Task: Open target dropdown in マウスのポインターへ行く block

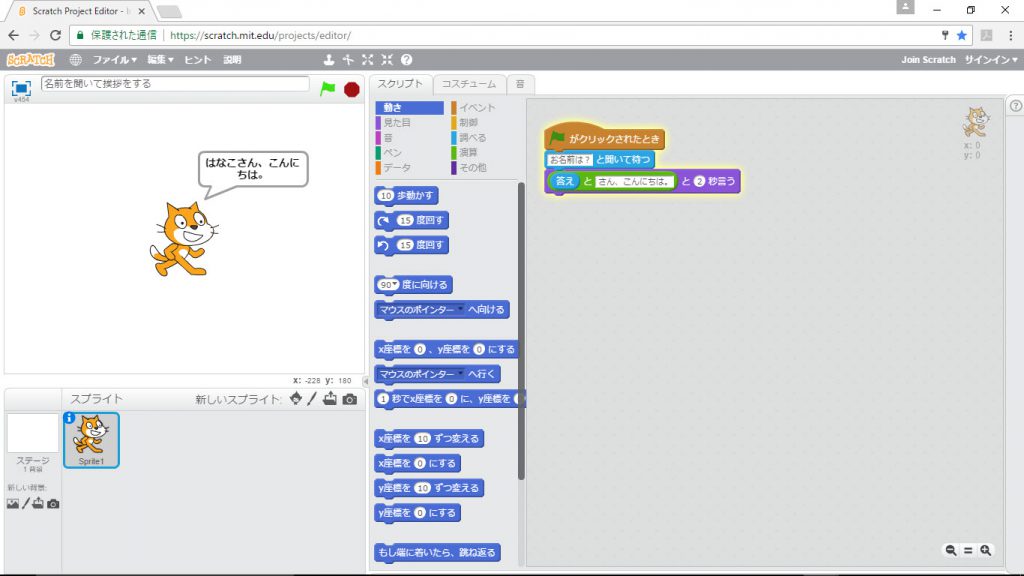Action: [x=460, y=374]
